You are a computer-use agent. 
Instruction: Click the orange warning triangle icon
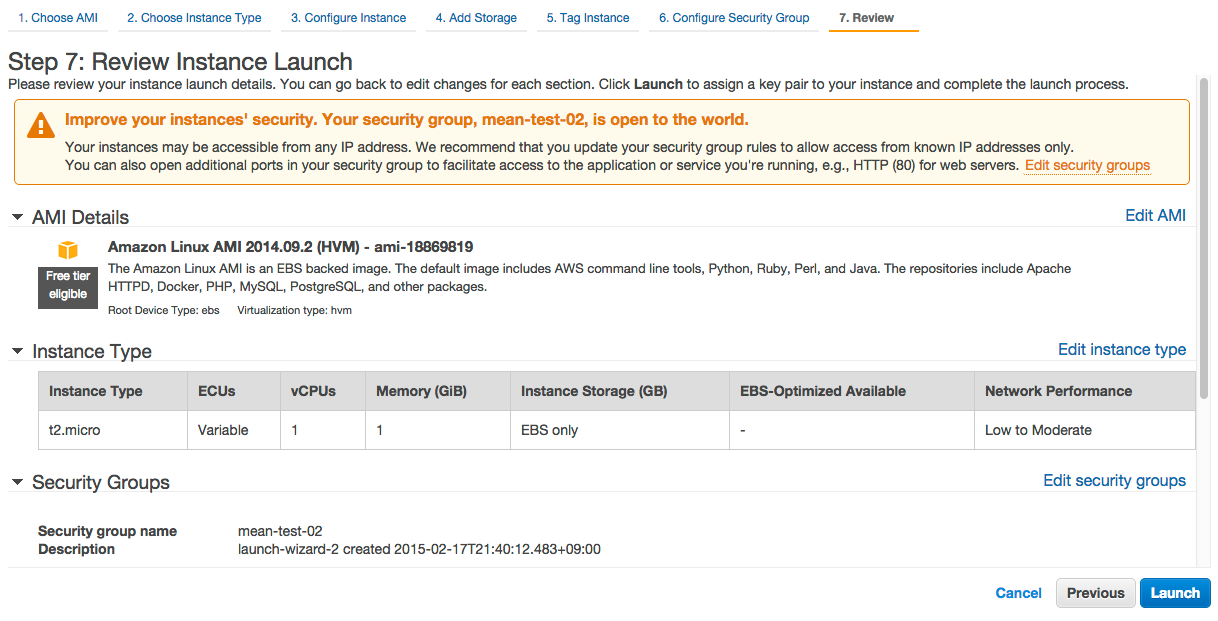pos(41,124)
